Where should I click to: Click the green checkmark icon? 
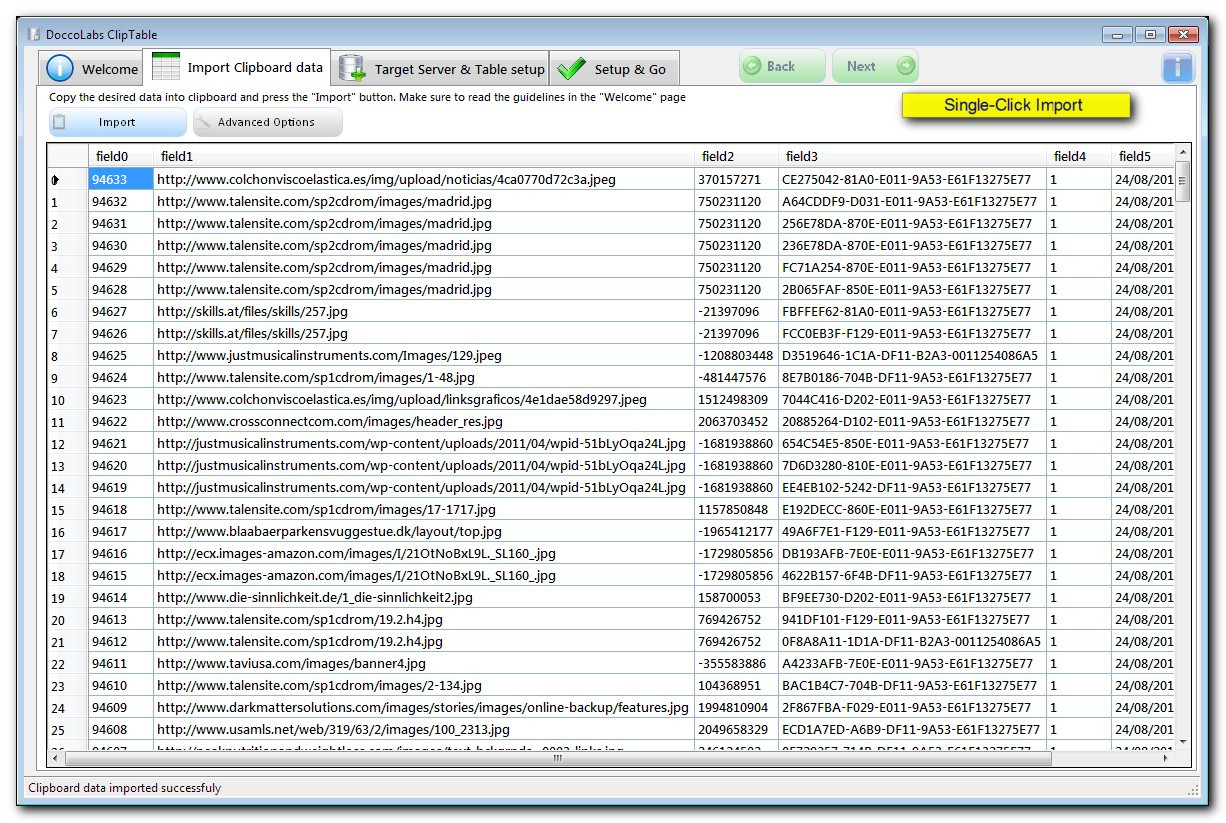point(571,69)
